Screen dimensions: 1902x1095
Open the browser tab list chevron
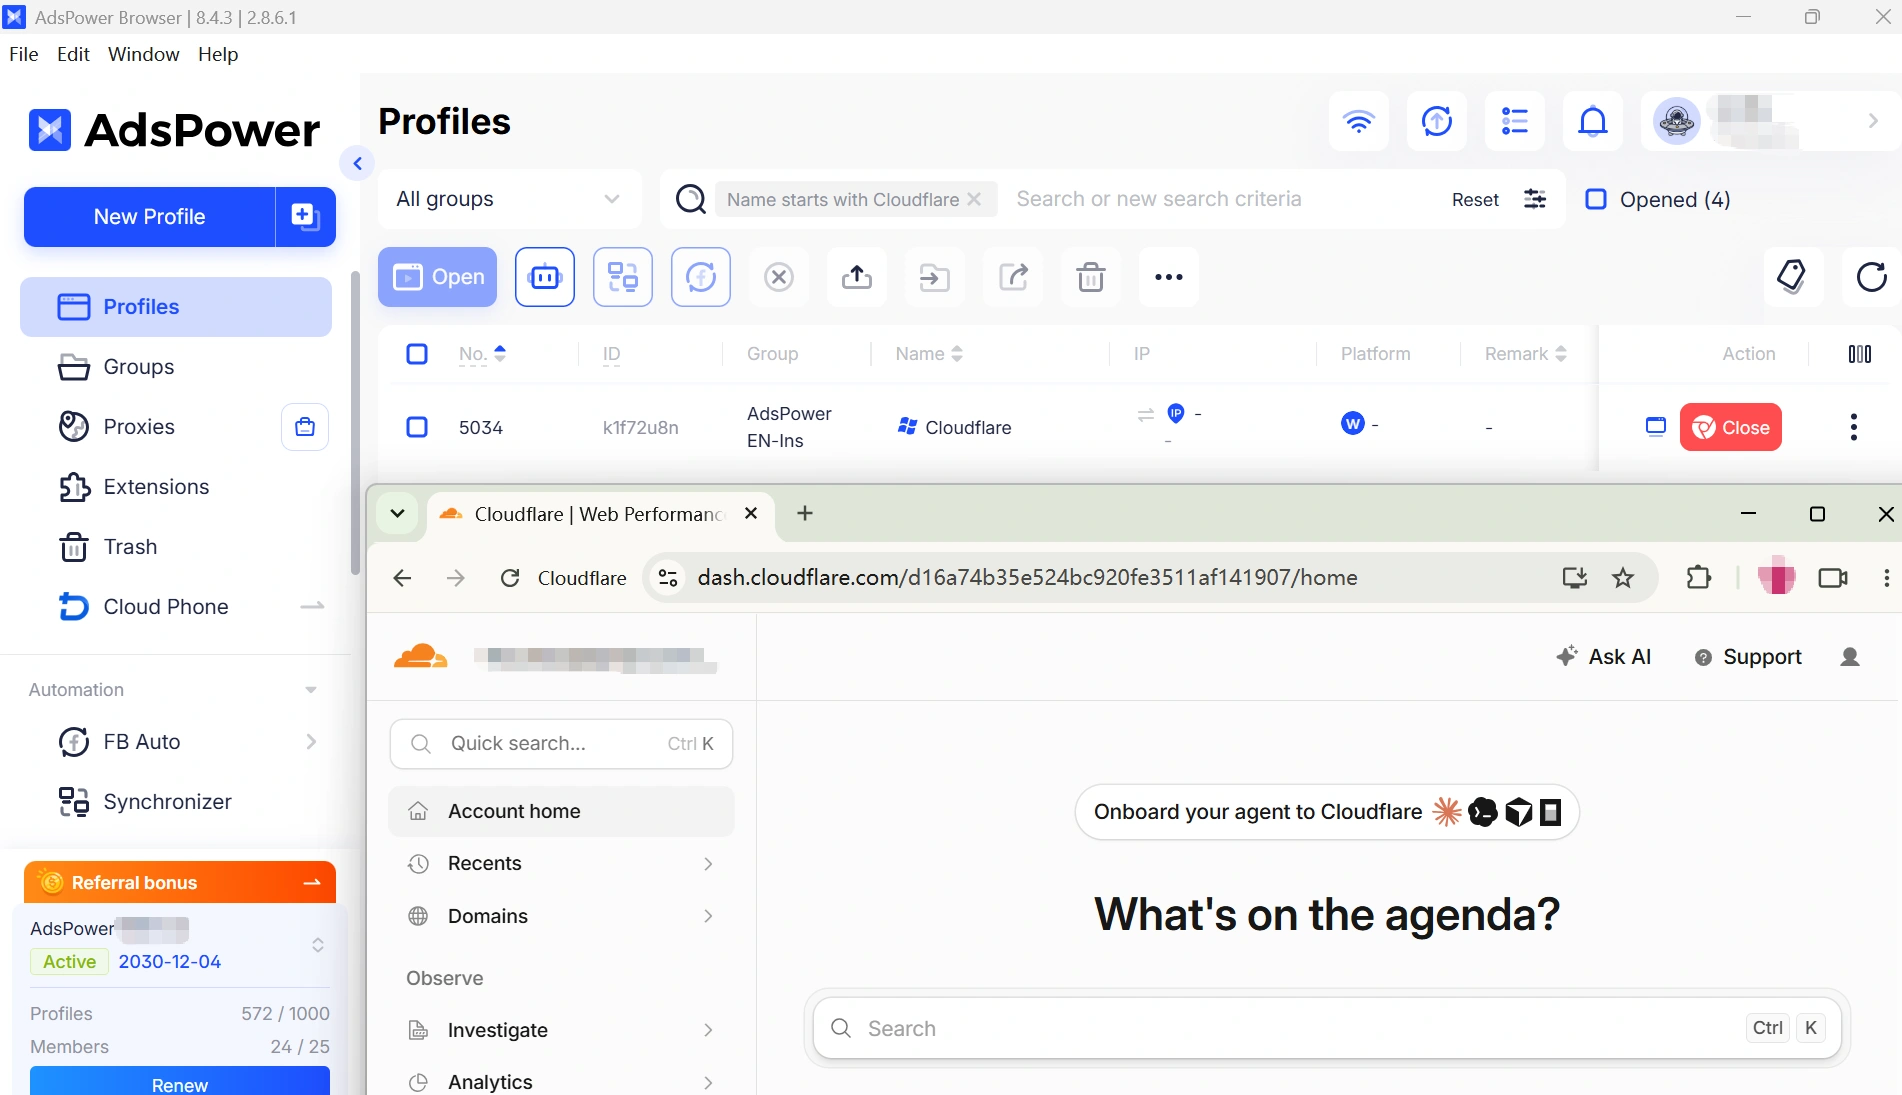(397, 513)
